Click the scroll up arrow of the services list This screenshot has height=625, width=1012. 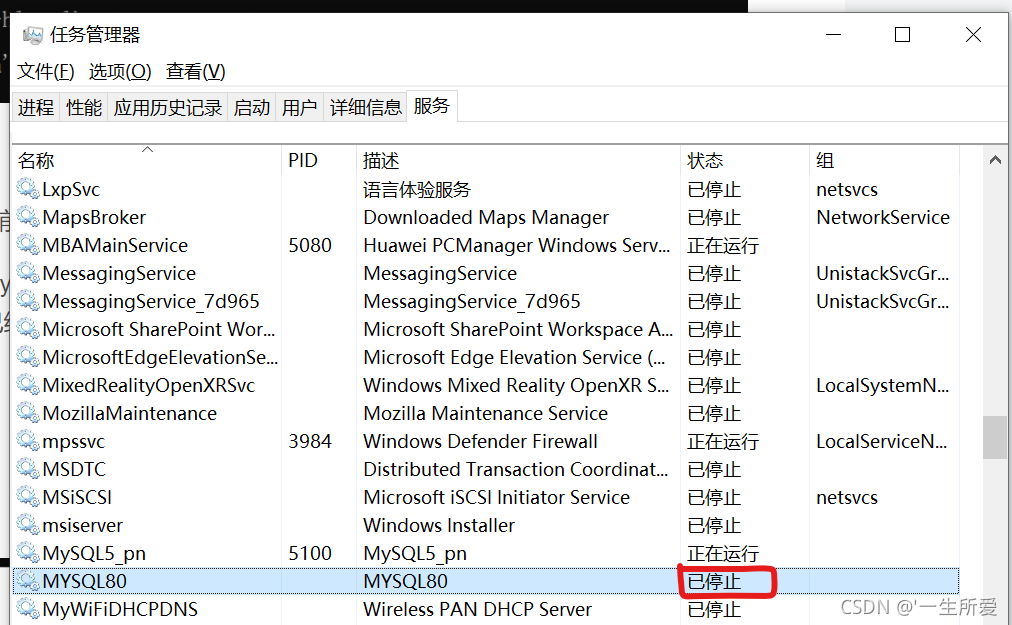pyautogui.click(x=995, y=159)
